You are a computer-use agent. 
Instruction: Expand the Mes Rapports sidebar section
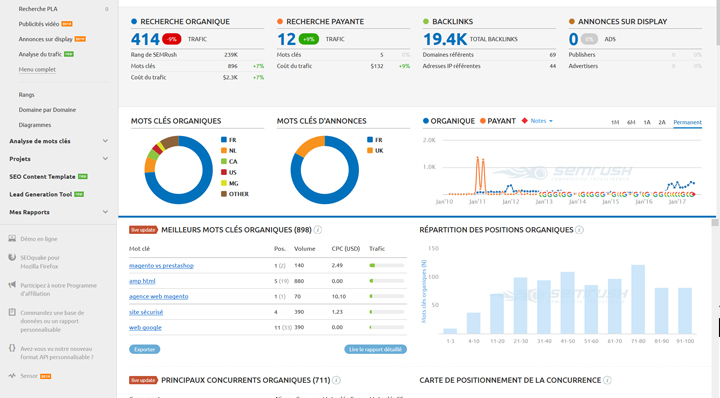[59, 212]
